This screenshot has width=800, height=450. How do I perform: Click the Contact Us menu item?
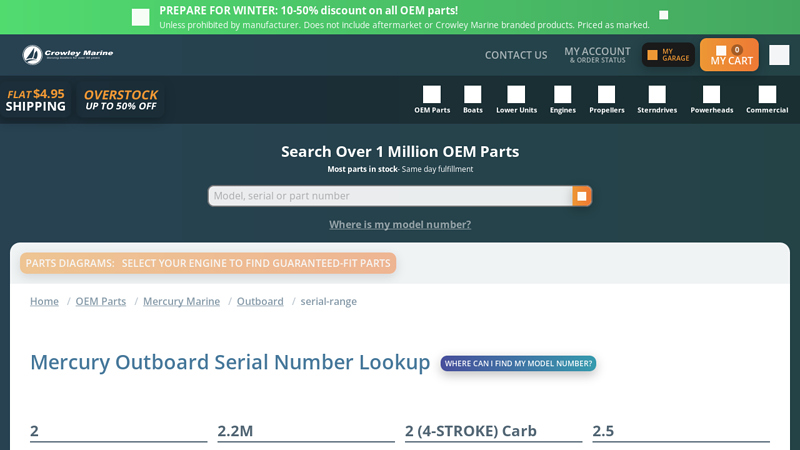pos(516,55)
